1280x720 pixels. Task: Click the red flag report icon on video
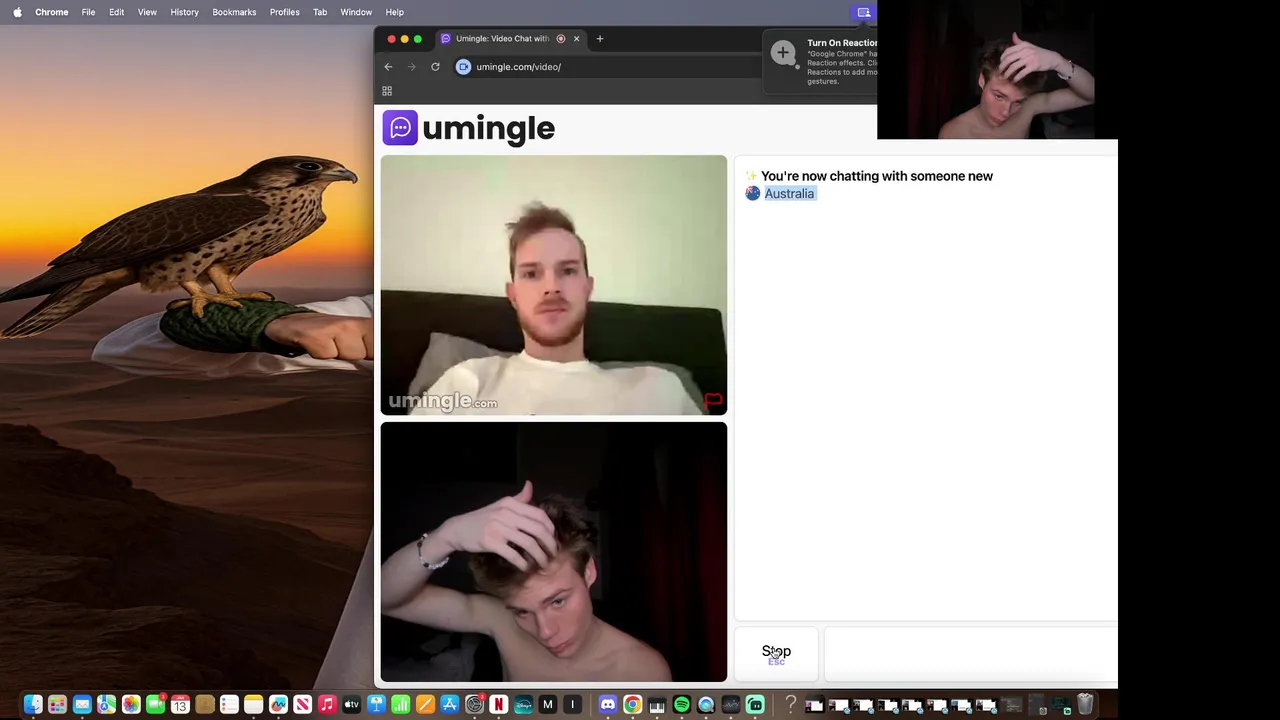click(x=713, y=401)
